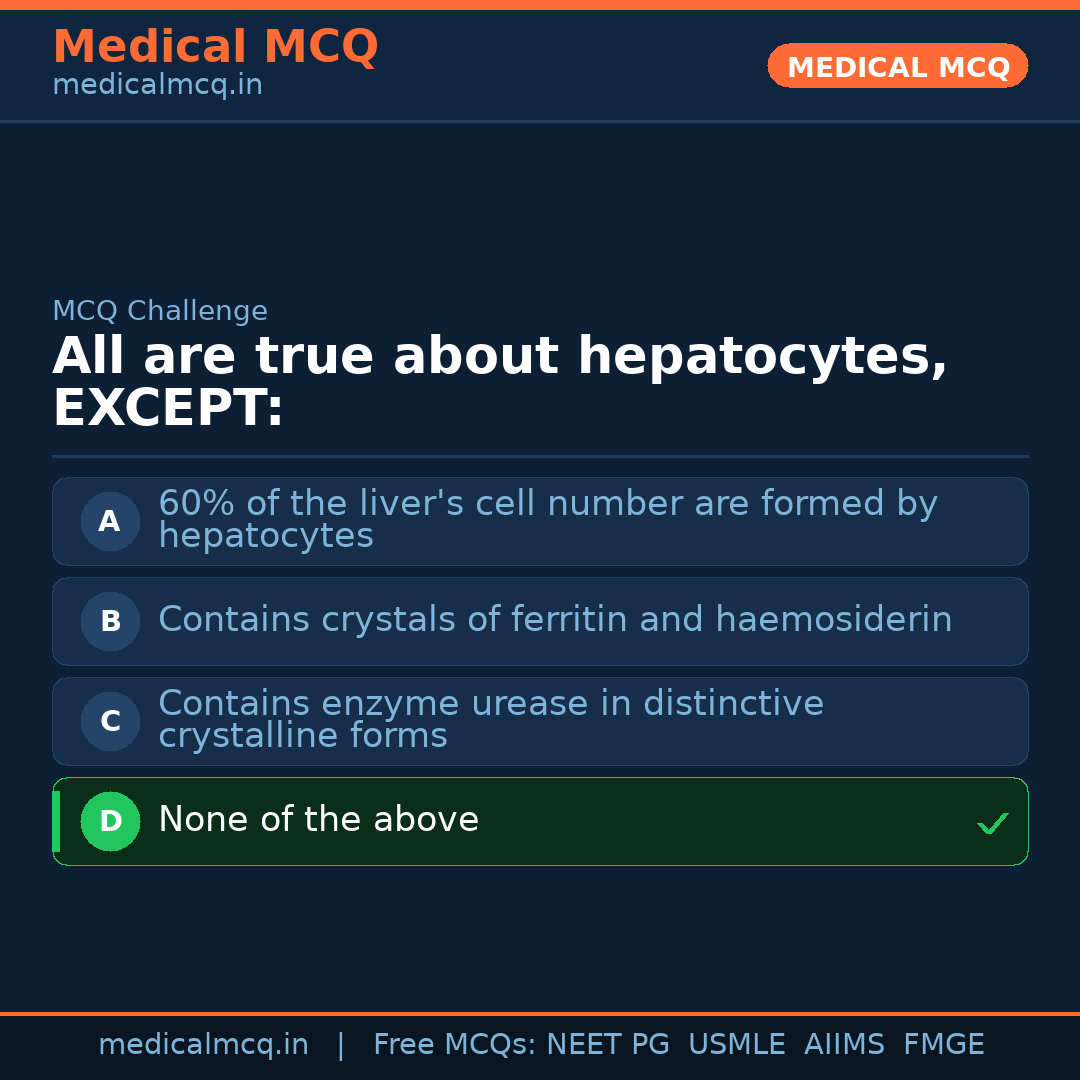The width and height of the screenshot is (1080, 1080).
Task: Click the "MCQ Challenge" label
Action: click(x=160, y=311)
